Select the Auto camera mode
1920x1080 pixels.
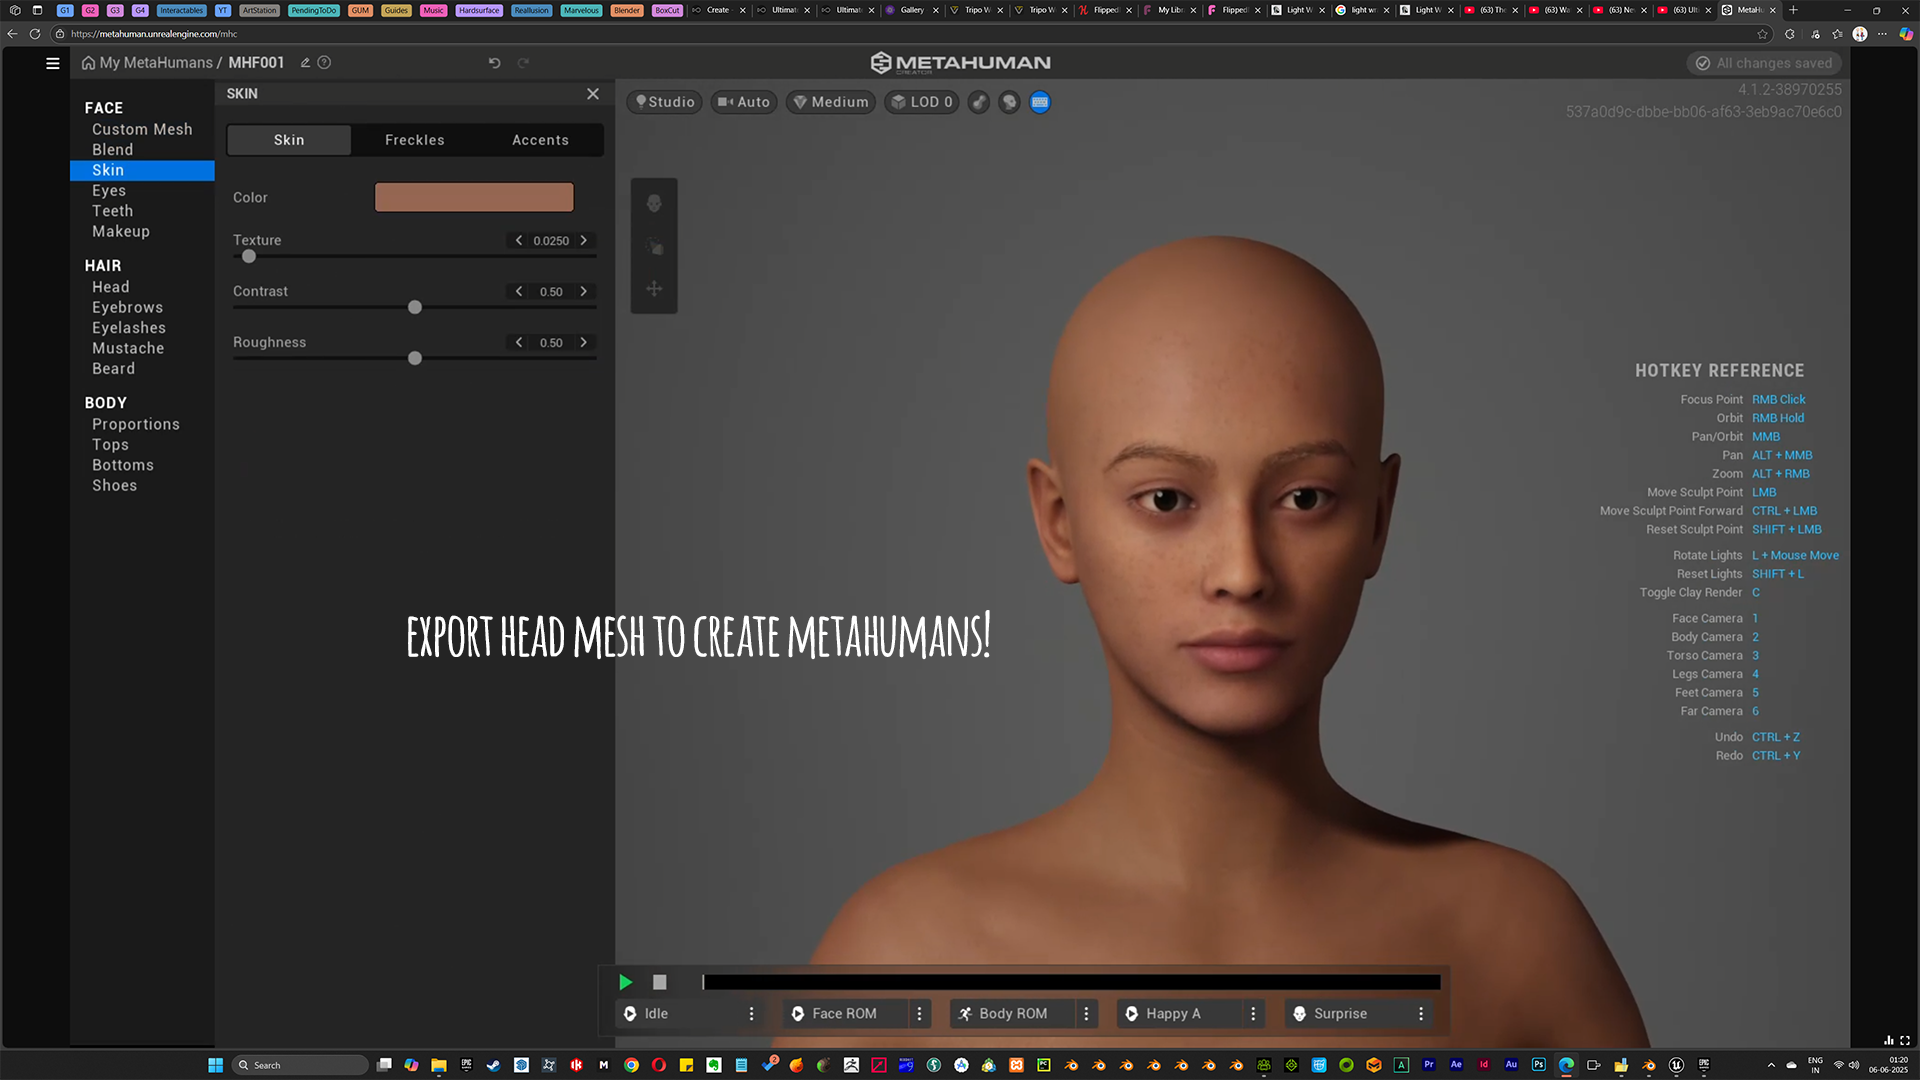pyautogui.click(x=744, y=102)
